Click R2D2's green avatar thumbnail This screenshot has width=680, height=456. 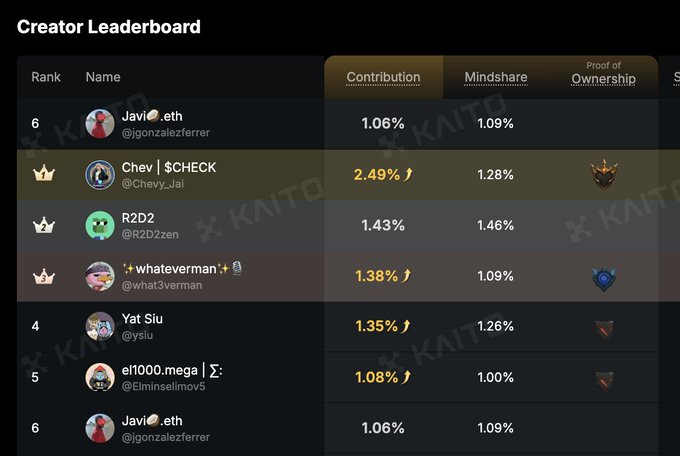tap(100, 225)
